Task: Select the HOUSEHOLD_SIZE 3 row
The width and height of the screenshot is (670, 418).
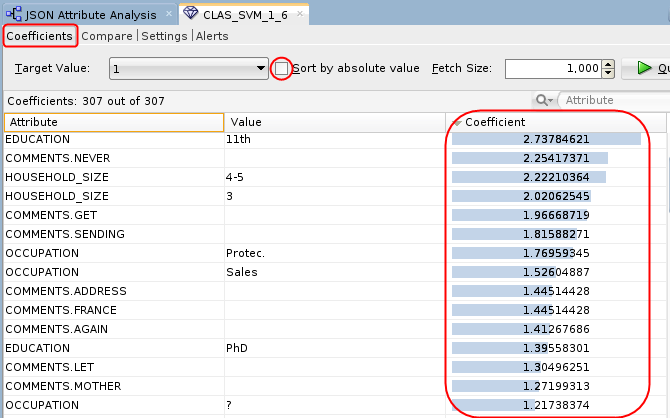Action: (x=335, y=196)
